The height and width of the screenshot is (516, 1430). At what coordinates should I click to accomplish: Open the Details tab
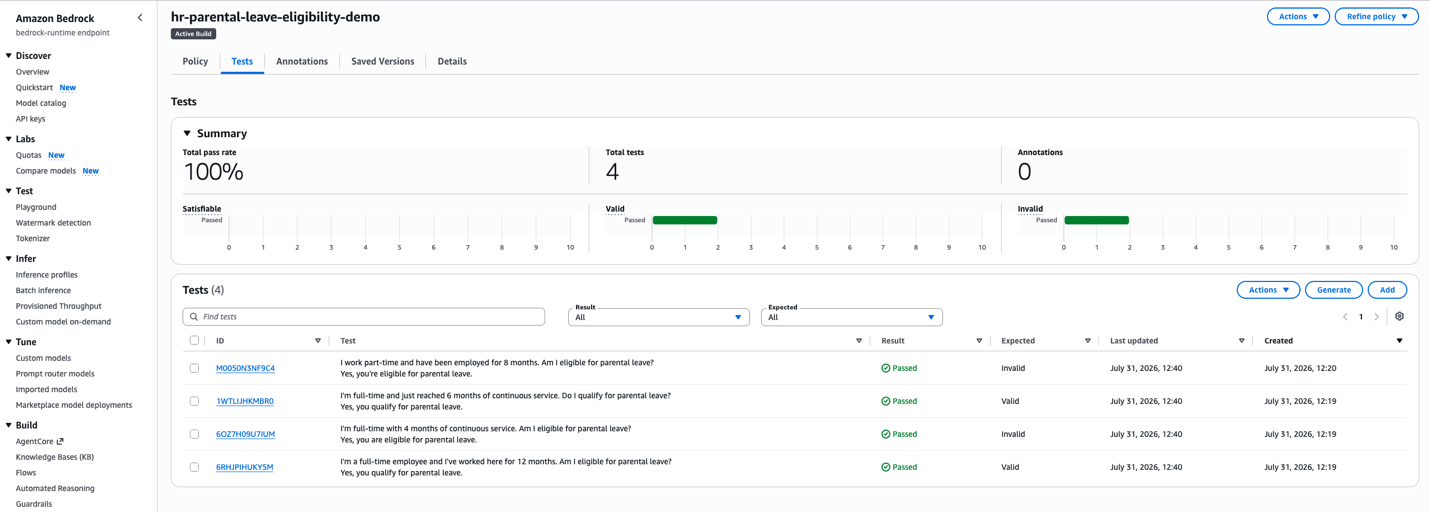pos(452,61)
